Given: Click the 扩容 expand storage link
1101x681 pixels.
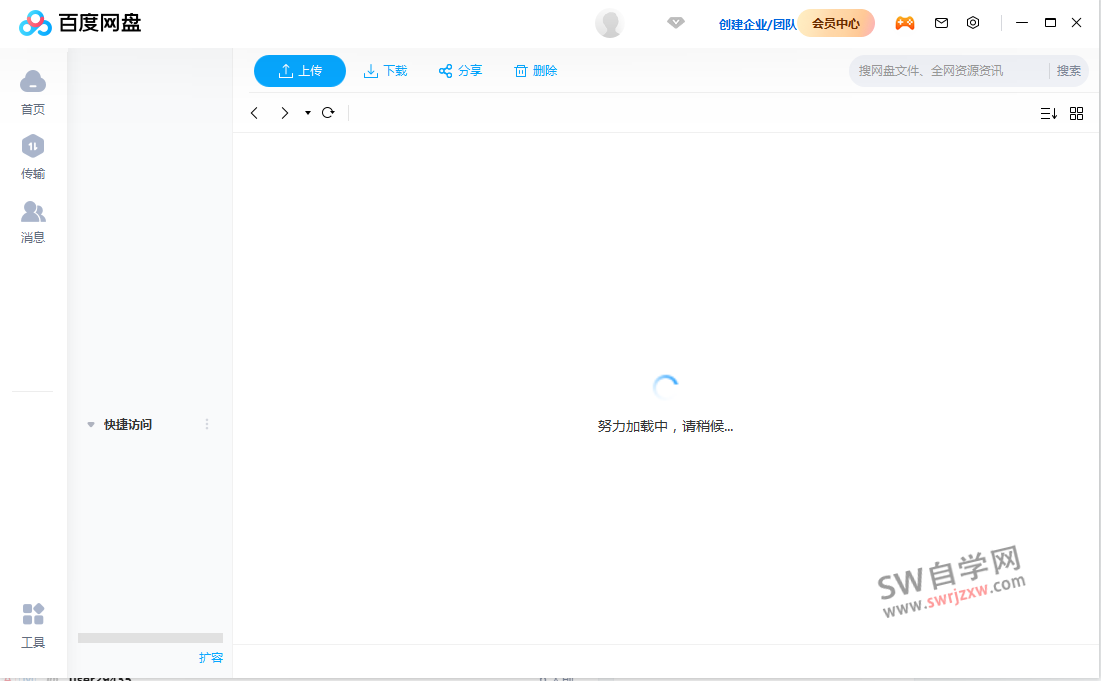Looking at the screenshot, I should (211, 658).
